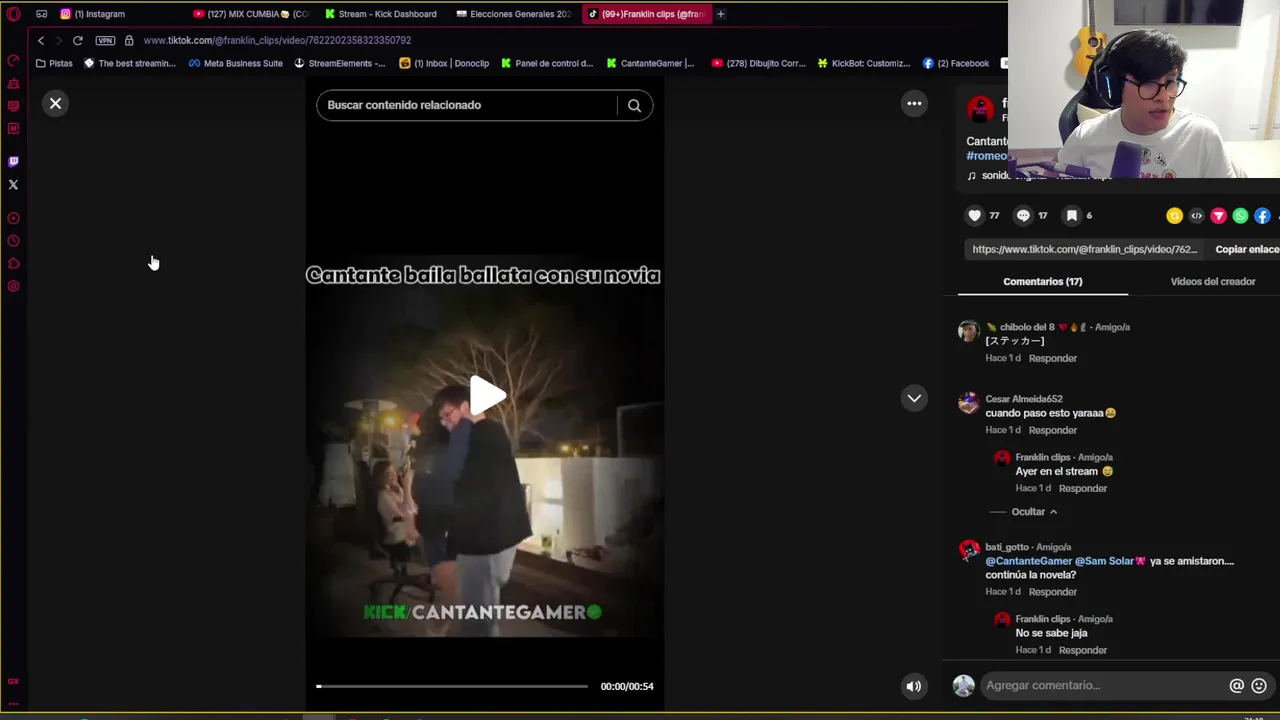This screenshot has height=720, width=1280.
Task: Reply to the 'Ayer en el stream' comment
Action: [1083, 488]
